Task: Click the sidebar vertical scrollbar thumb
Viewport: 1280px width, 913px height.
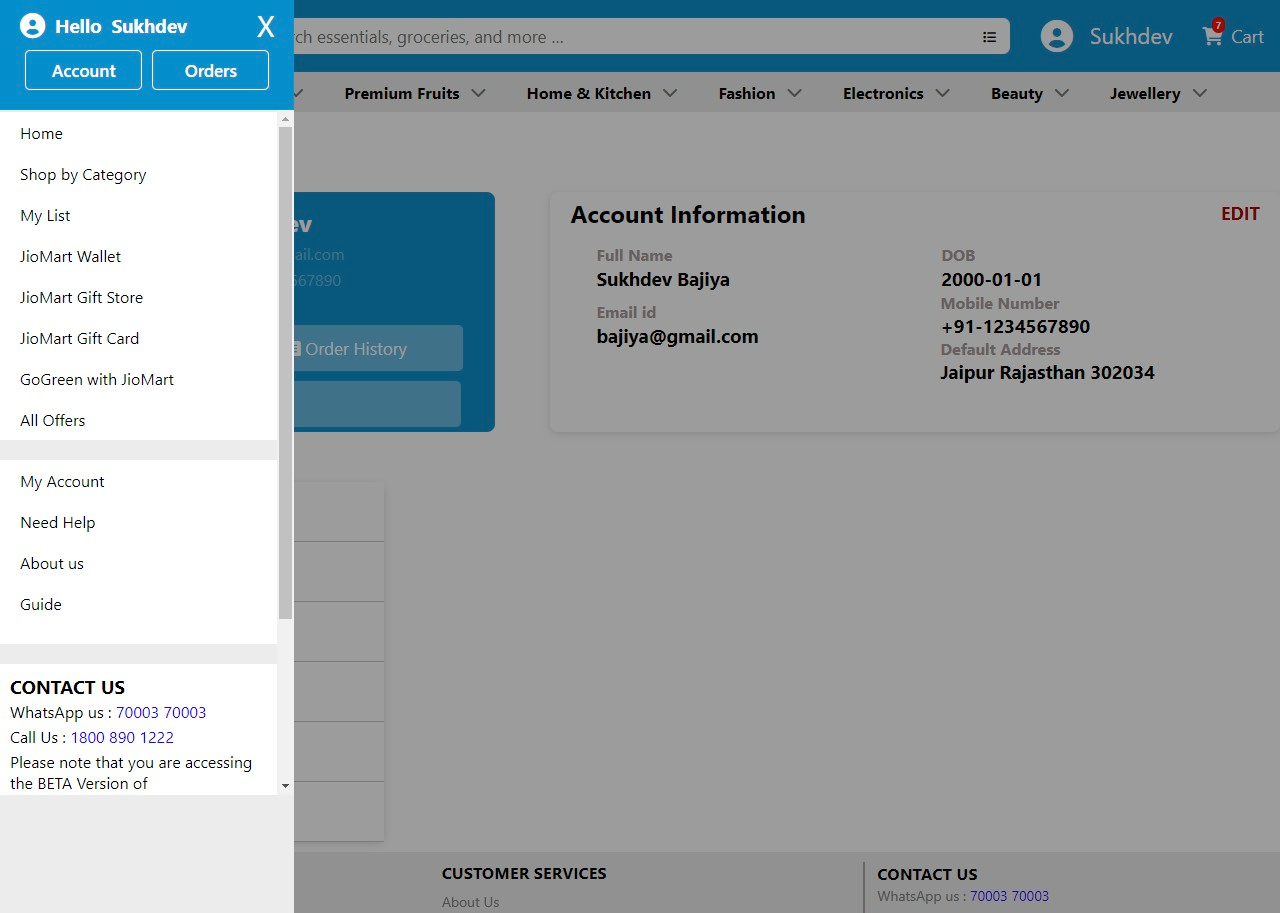Action: (x=285, y=373)
